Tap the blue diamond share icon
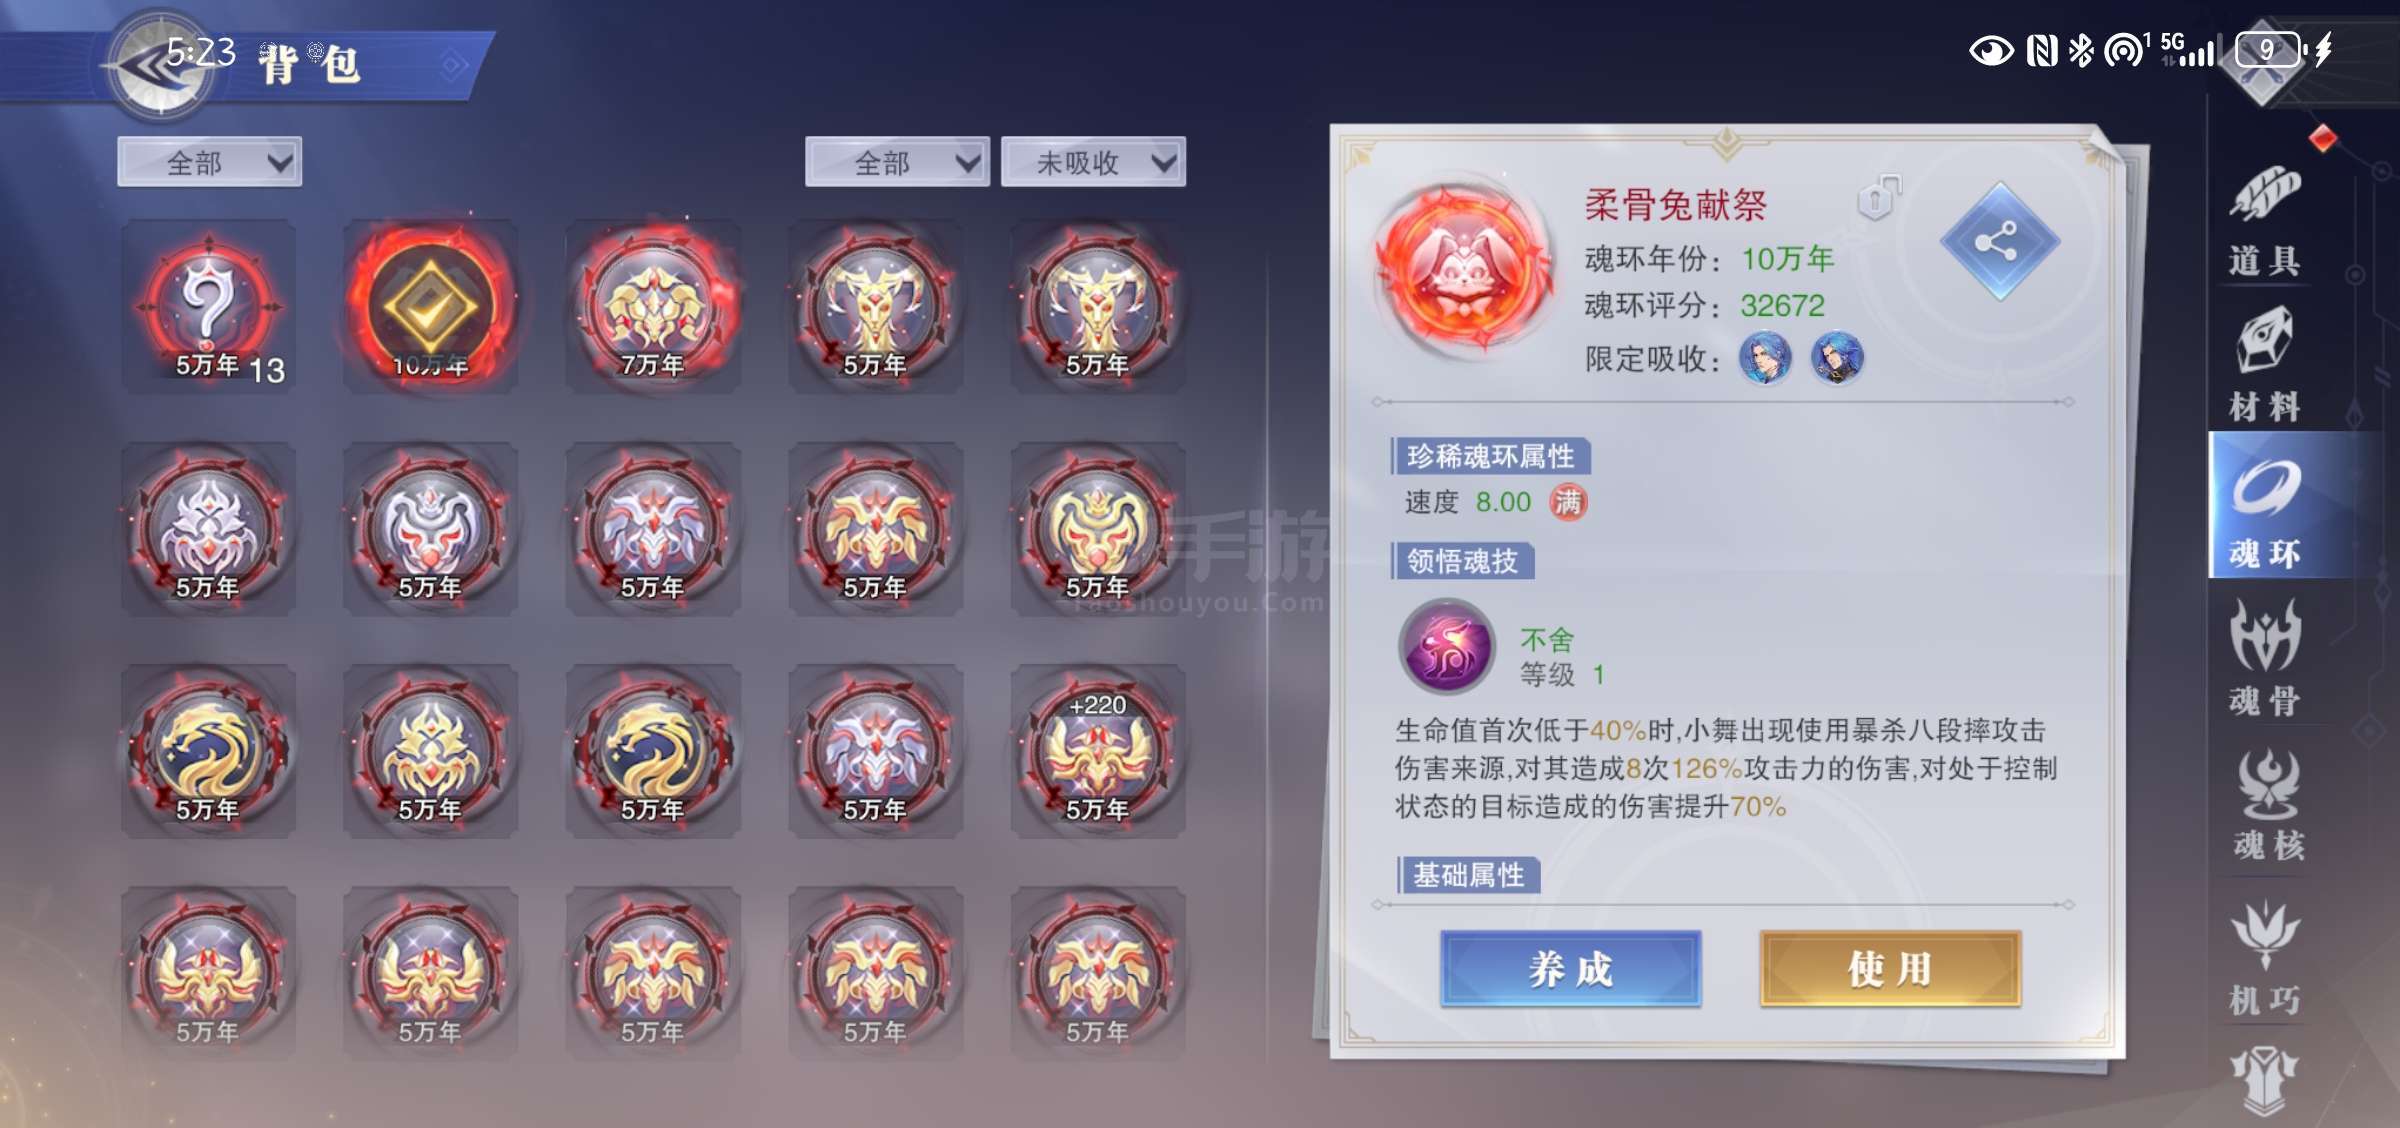 1999,241
